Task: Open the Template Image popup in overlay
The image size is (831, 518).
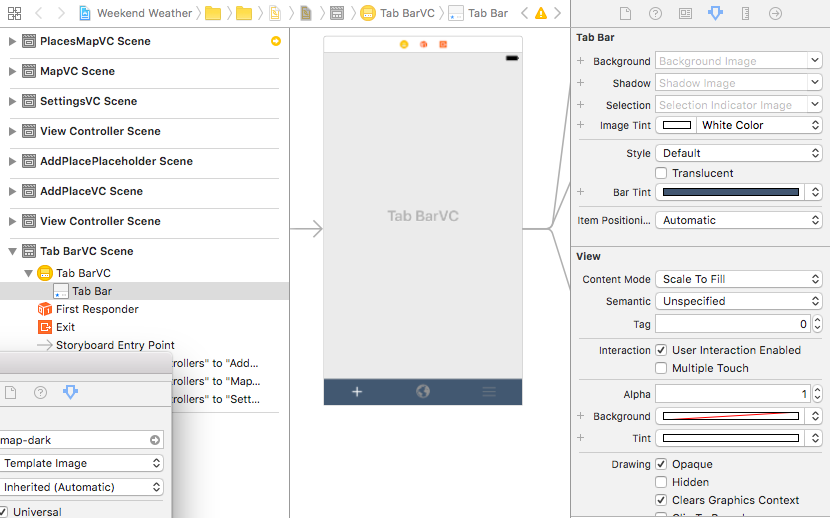Action: 81,463
